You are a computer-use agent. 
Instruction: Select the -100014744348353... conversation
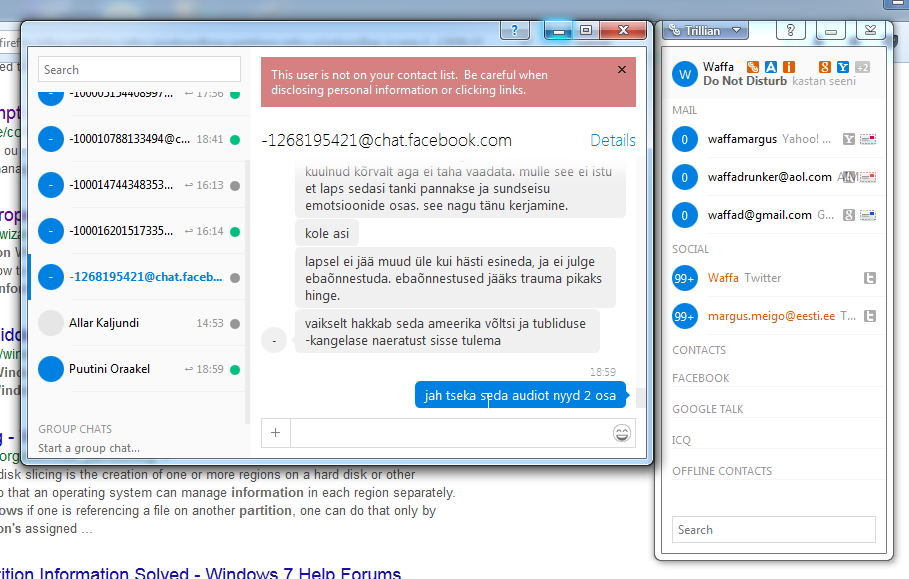139,185
